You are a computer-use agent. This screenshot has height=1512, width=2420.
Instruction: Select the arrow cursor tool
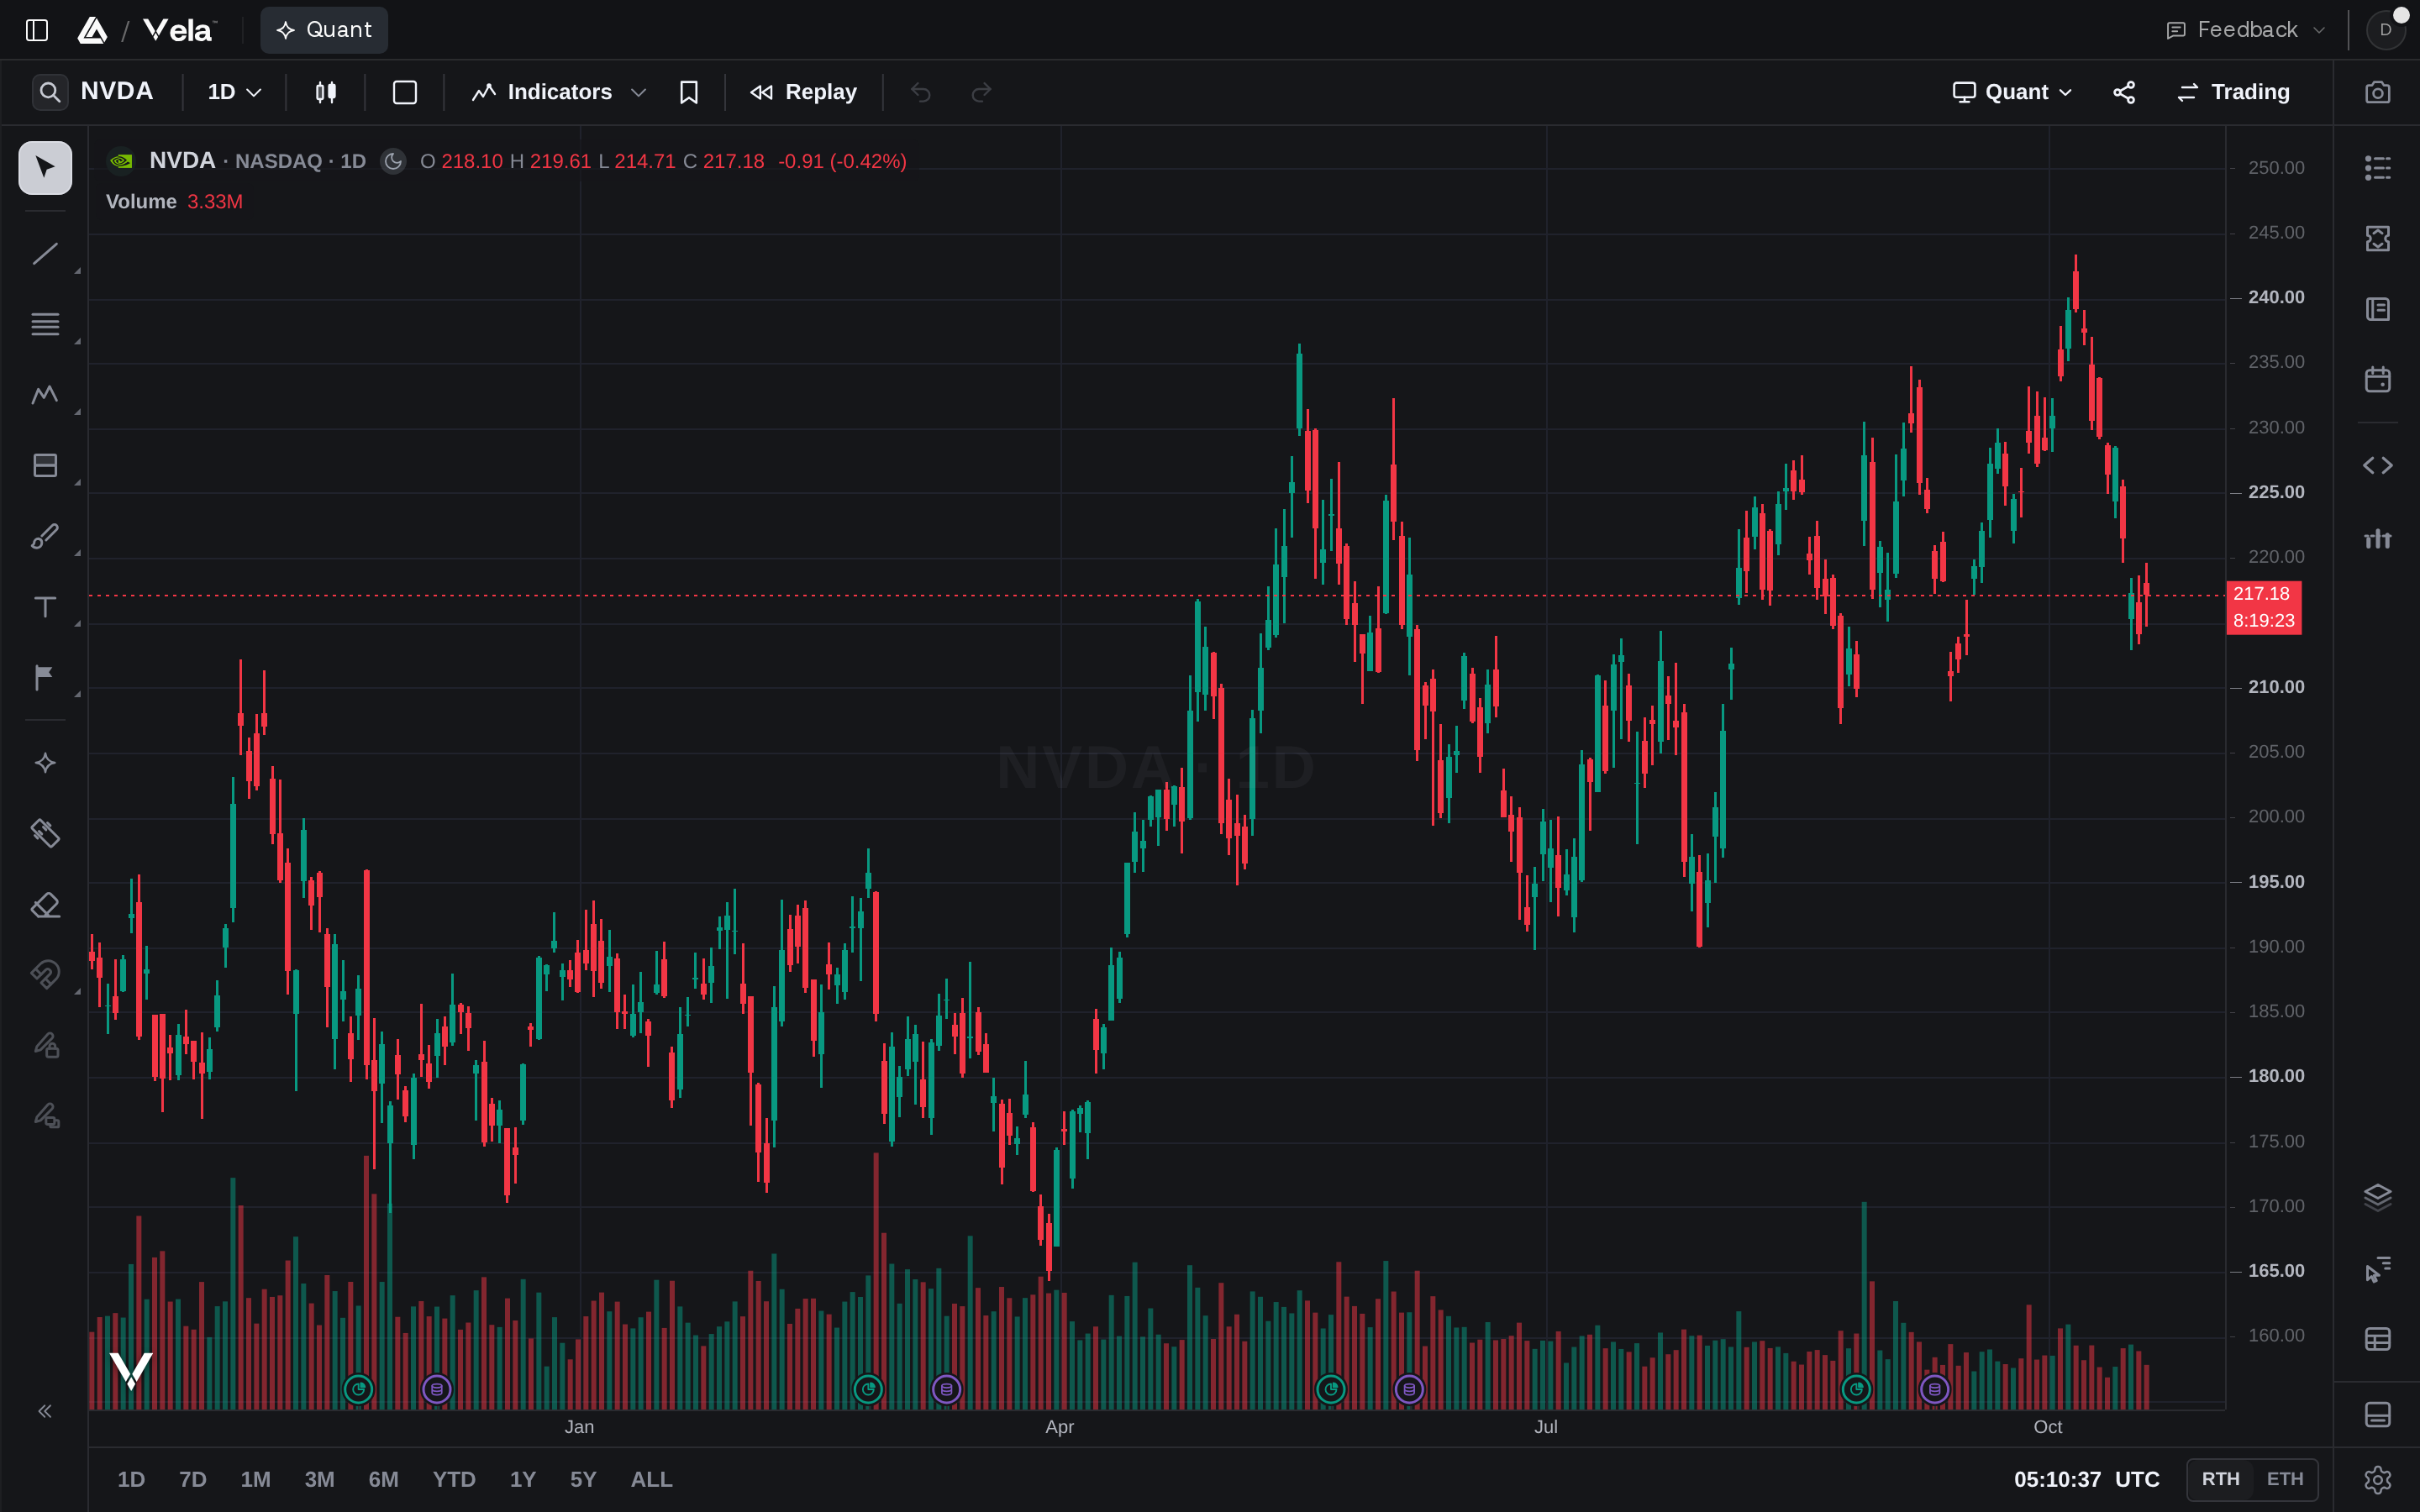[x=45, y=167]
